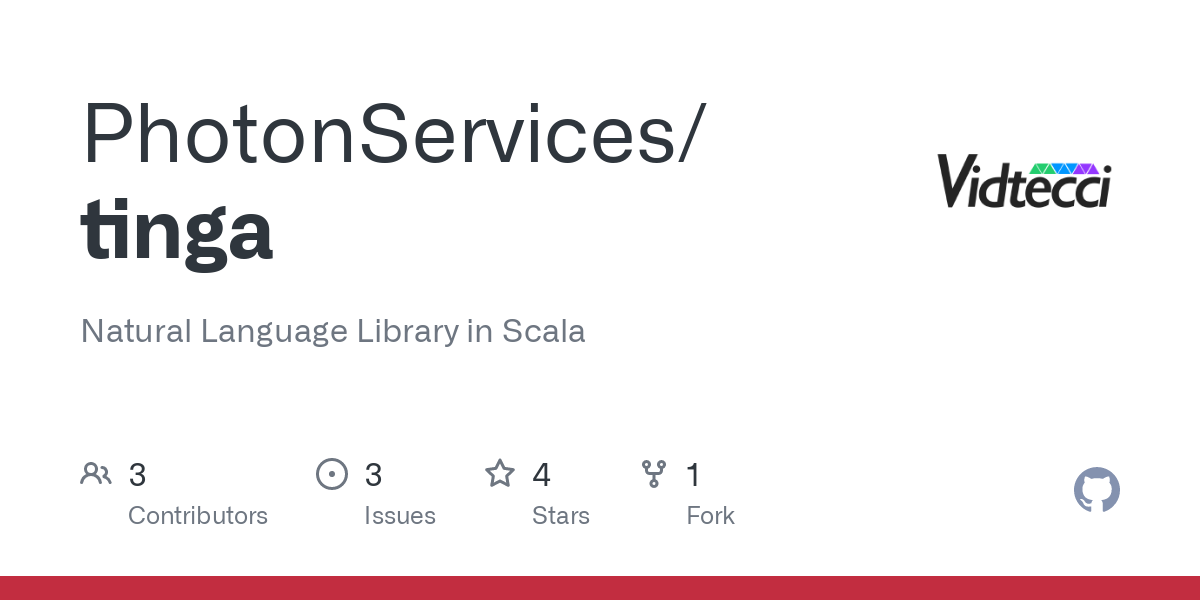
Task: Click the Stars label
Action: 561,516
